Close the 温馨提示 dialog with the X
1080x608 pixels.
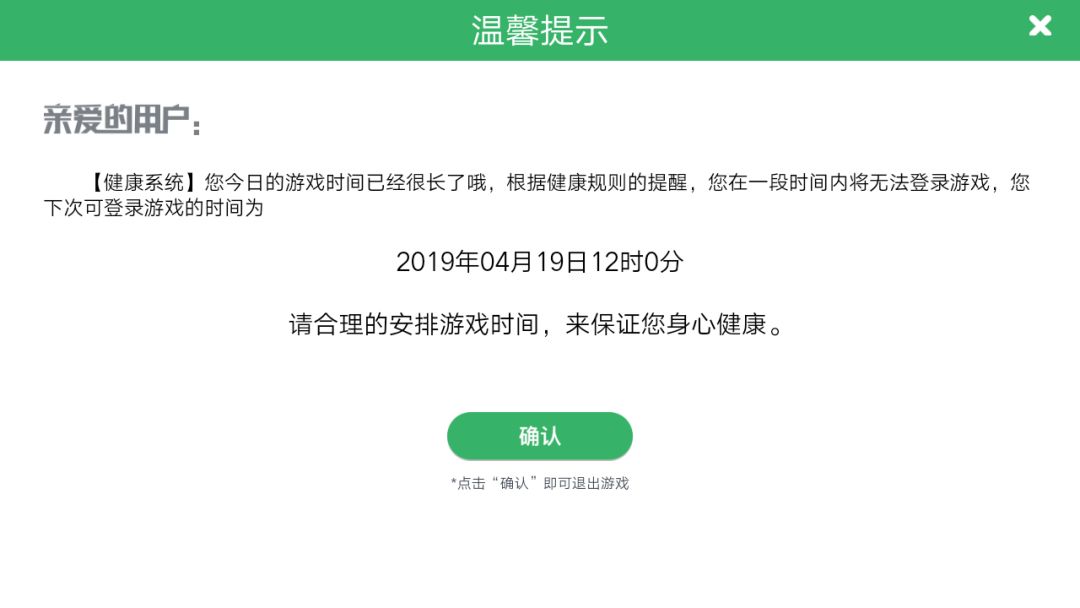1039,26
